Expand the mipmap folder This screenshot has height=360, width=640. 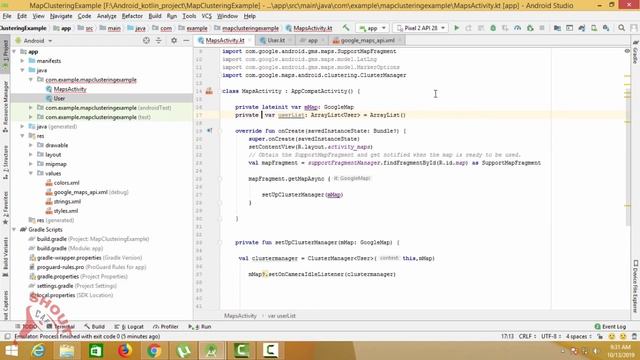pyautogui.click(x=31, y=164)
